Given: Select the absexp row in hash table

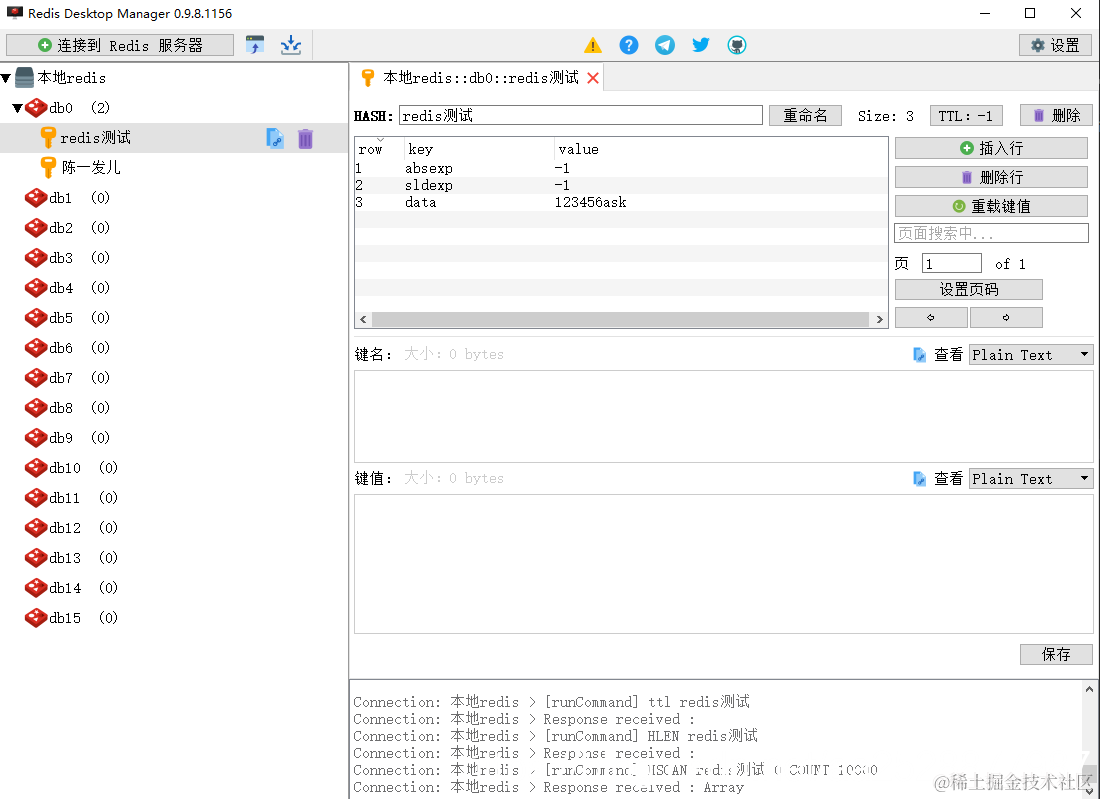Looking at the screenshot, I should click(x=621, y=168).
